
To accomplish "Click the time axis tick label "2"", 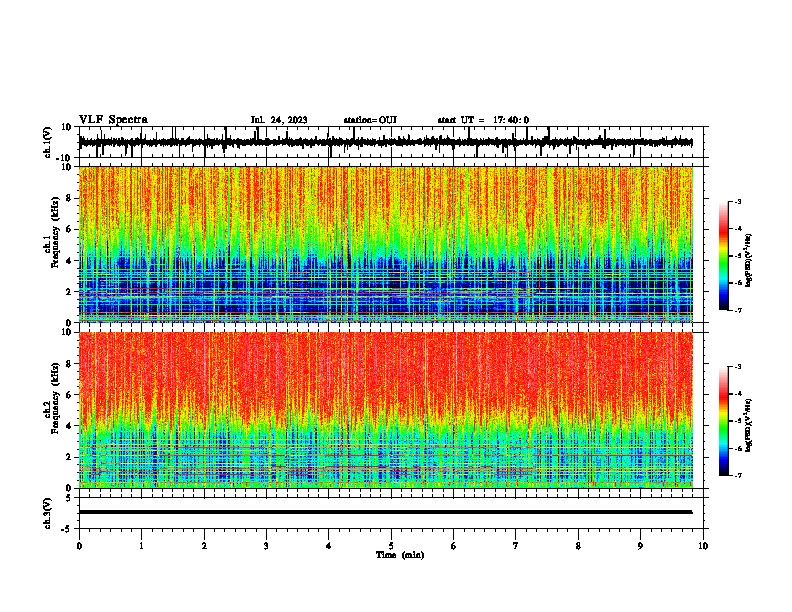I will pyautogui.click(x=204, y=546).
